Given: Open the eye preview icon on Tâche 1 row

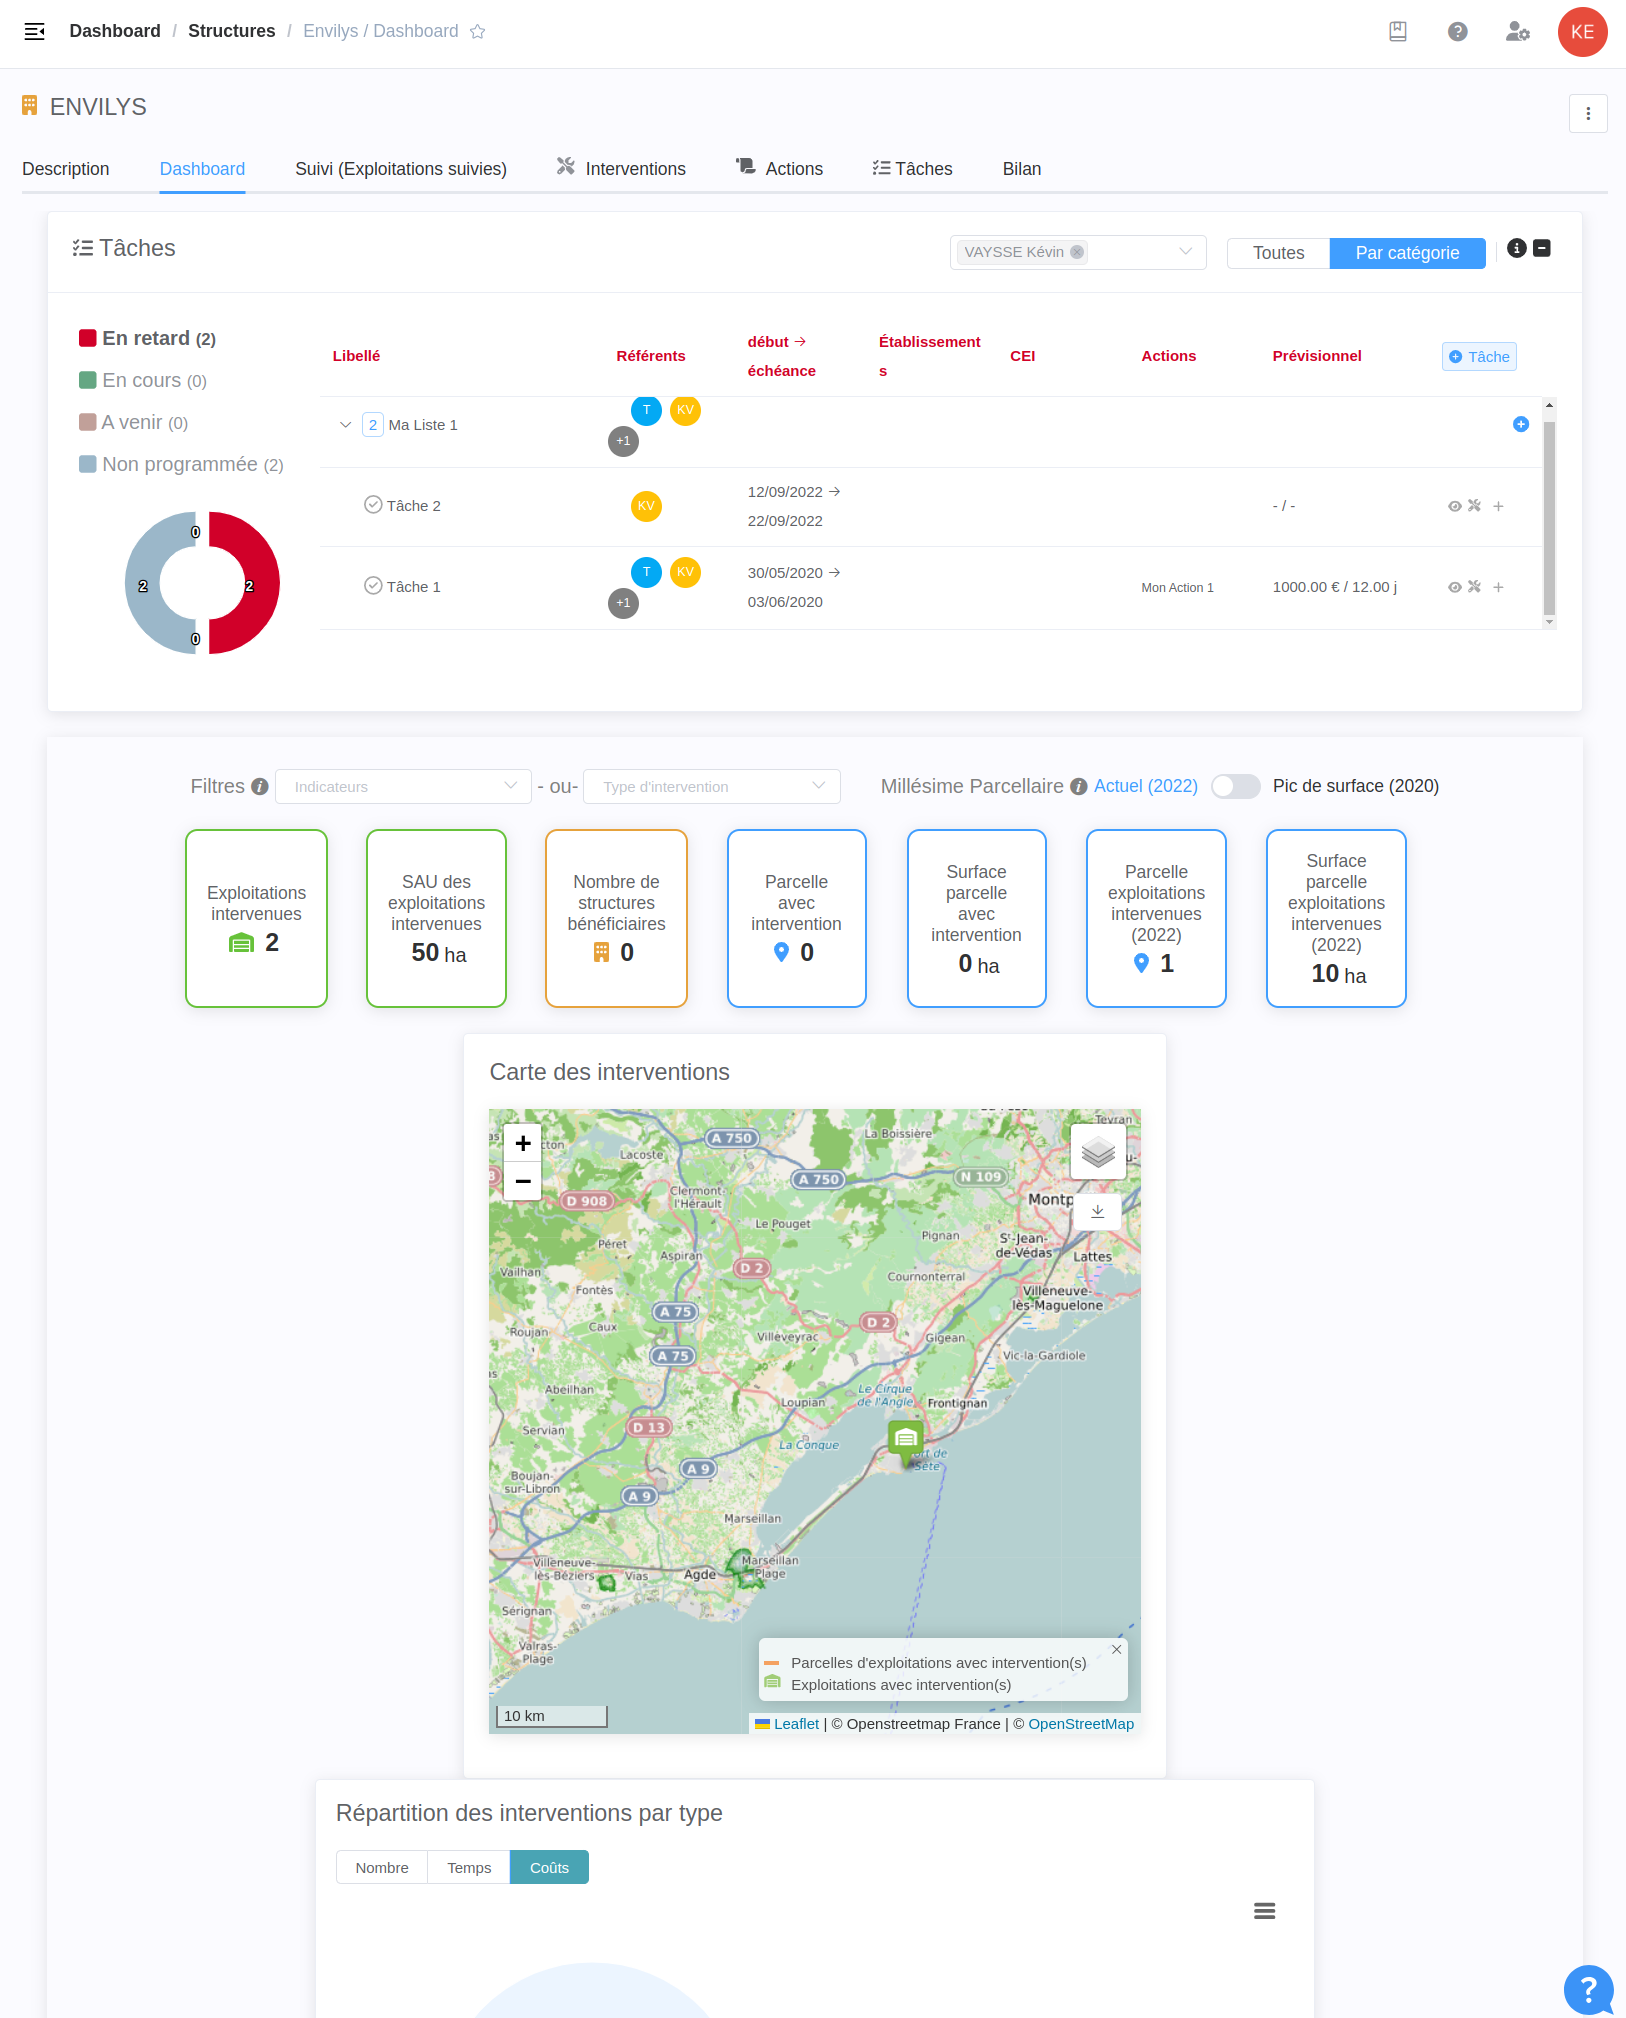Looking at the screenshot, I should (x=1452, y=587).
